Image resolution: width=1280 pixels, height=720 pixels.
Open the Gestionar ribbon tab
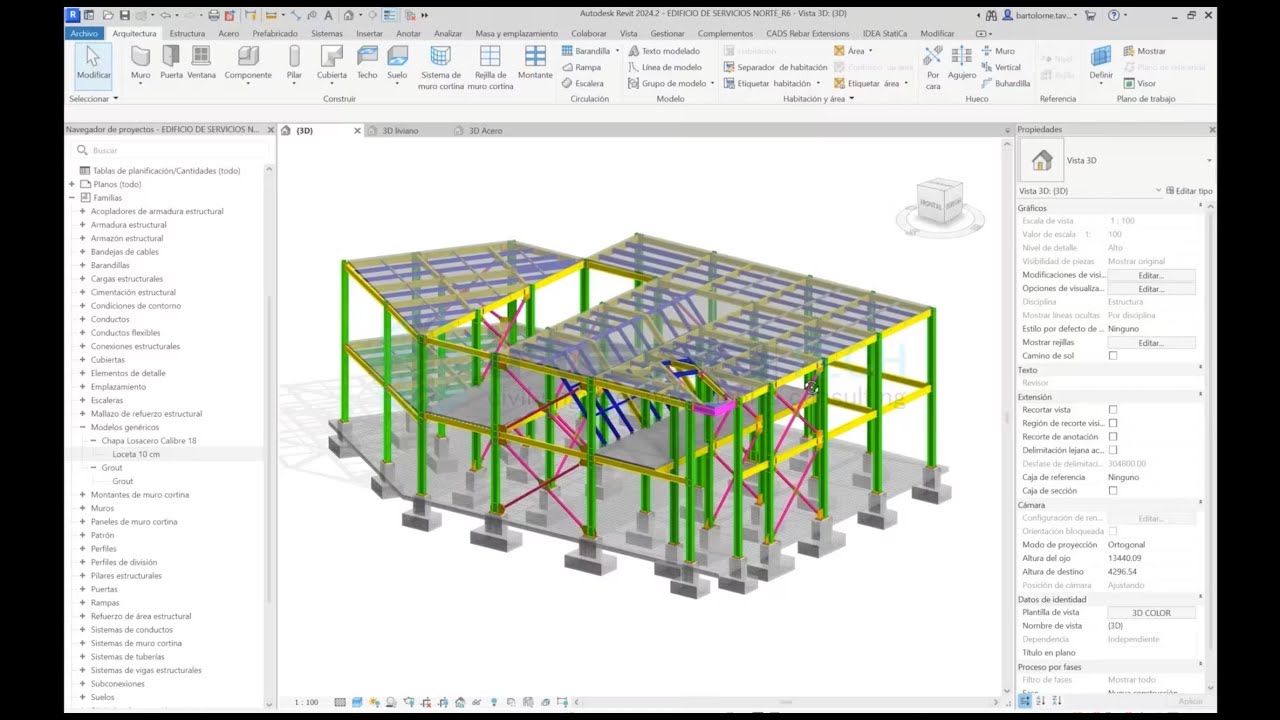click(x=668, y=33)
